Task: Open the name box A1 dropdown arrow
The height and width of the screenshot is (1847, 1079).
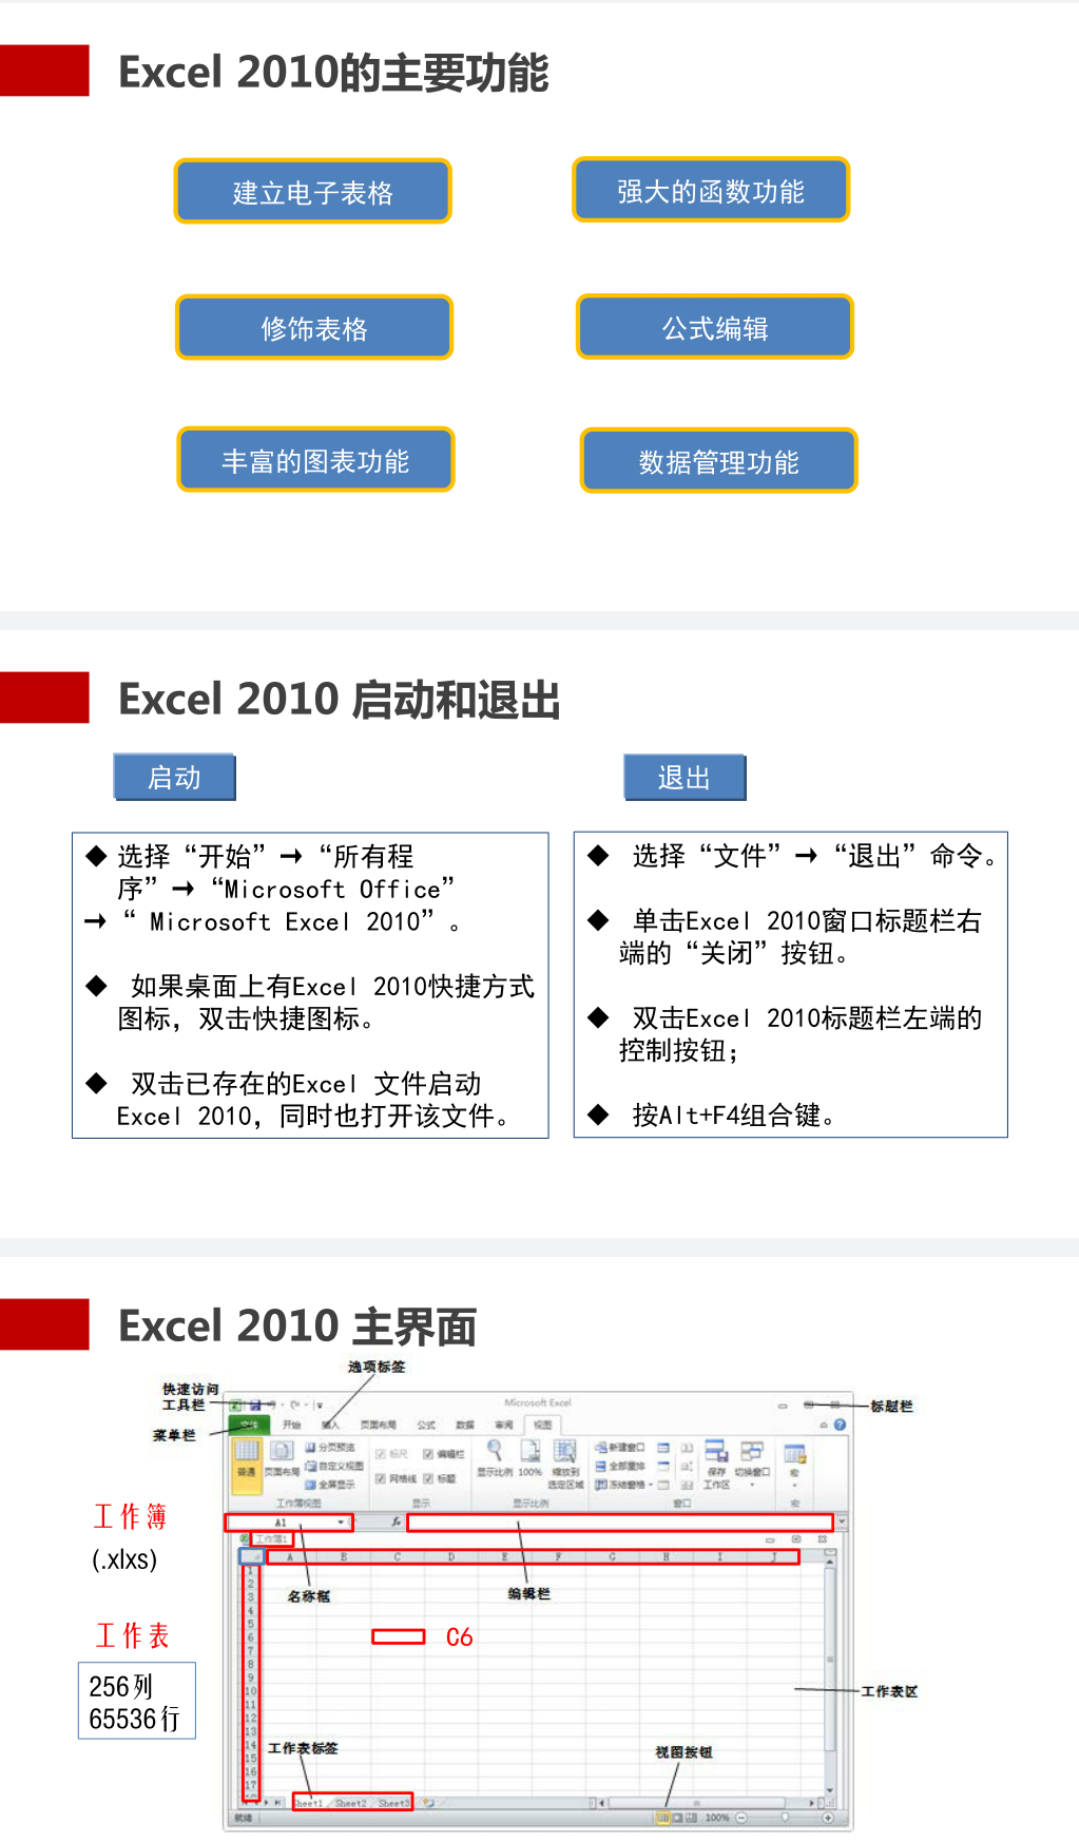Action: (341, 1522)
